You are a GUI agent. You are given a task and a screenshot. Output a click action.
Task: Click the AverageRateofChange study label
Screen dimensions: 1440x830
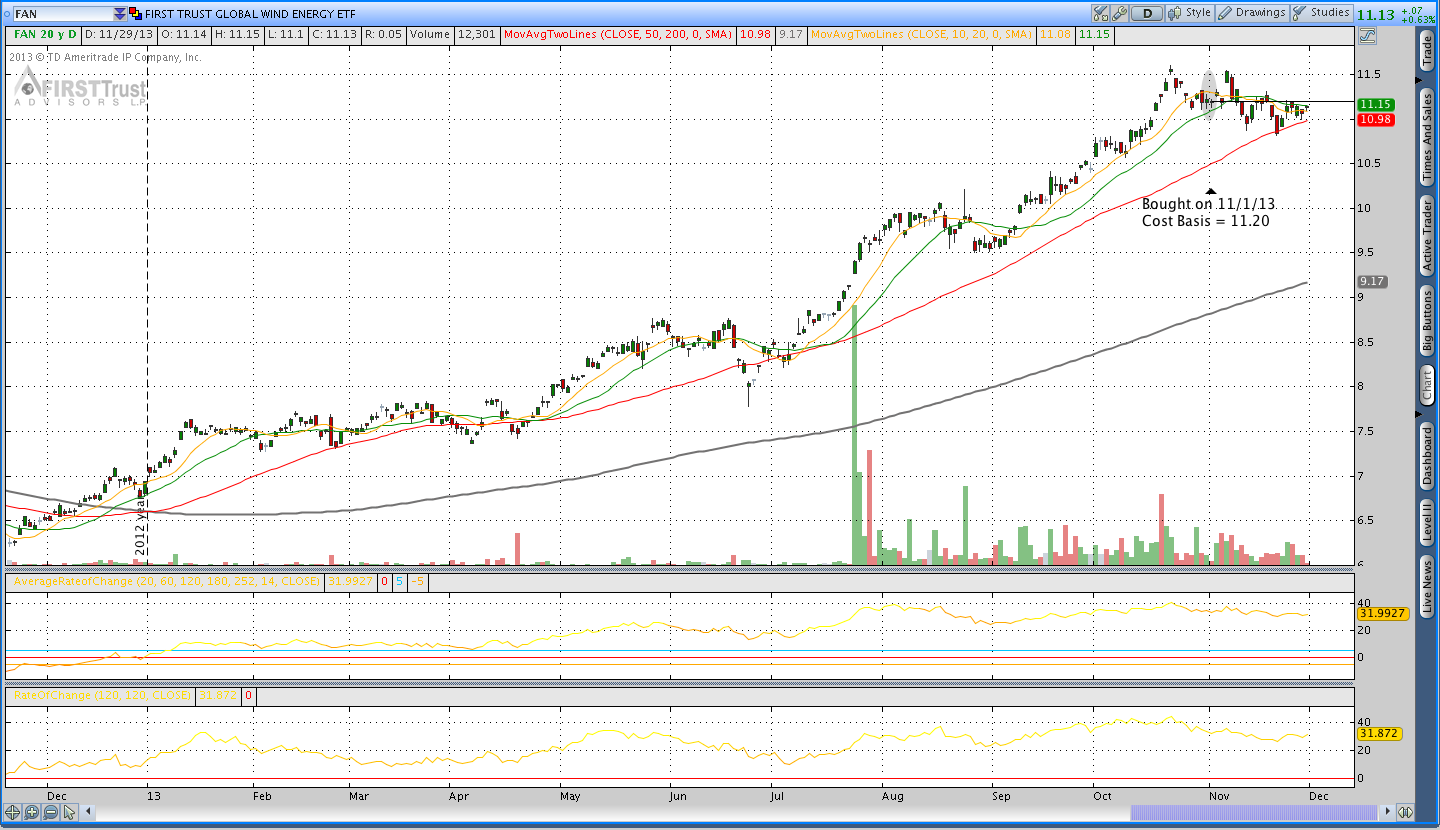165,580
